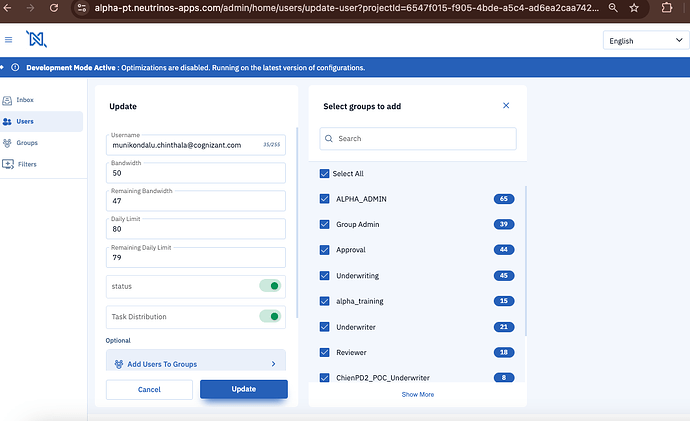Open the Groups menu item
This screenshot has width=690, height=421.
(27, 143)
